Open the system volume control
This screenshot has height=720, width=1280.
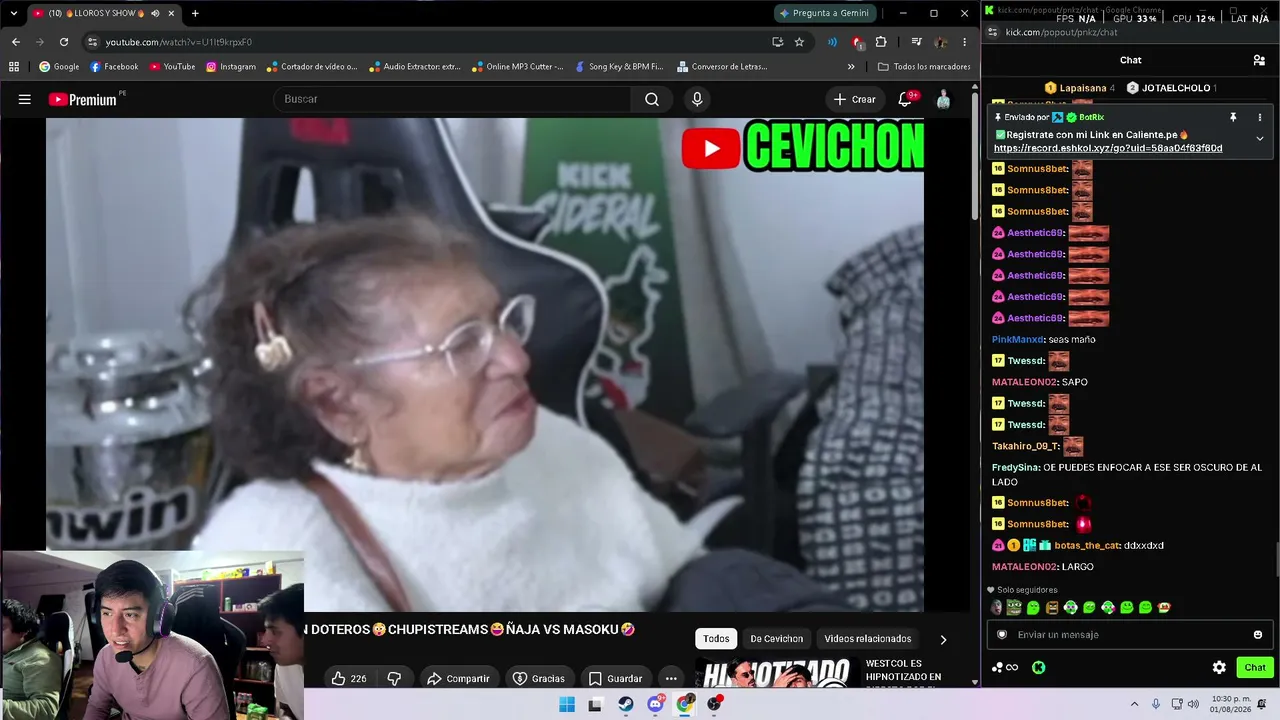(1193, 704)
